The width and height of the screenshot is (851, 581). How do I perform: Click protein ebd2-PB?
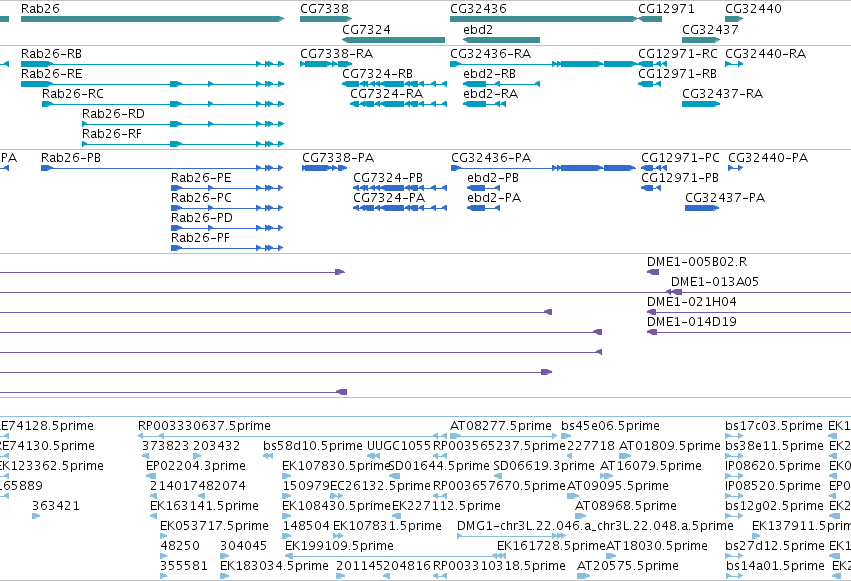[484, 188]
